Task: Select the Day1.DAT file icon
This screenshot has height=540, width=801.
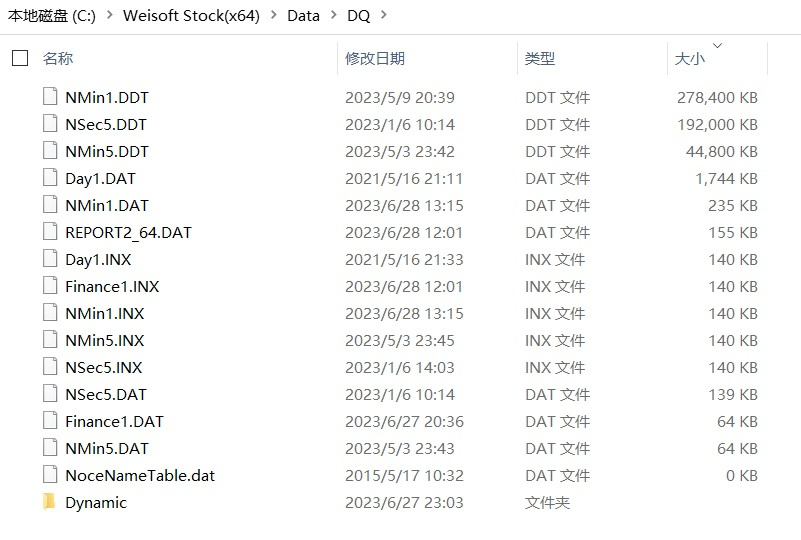Action: [50, 178]
